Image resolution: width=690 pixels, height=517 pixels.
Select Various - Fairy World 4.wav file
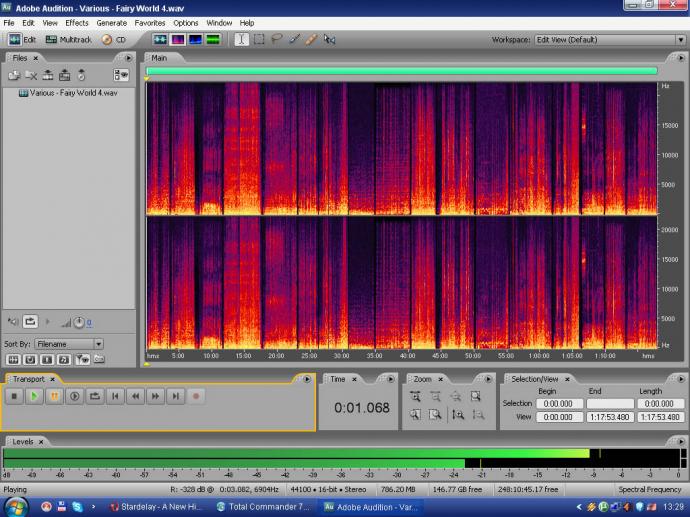[x=69, y=93]
